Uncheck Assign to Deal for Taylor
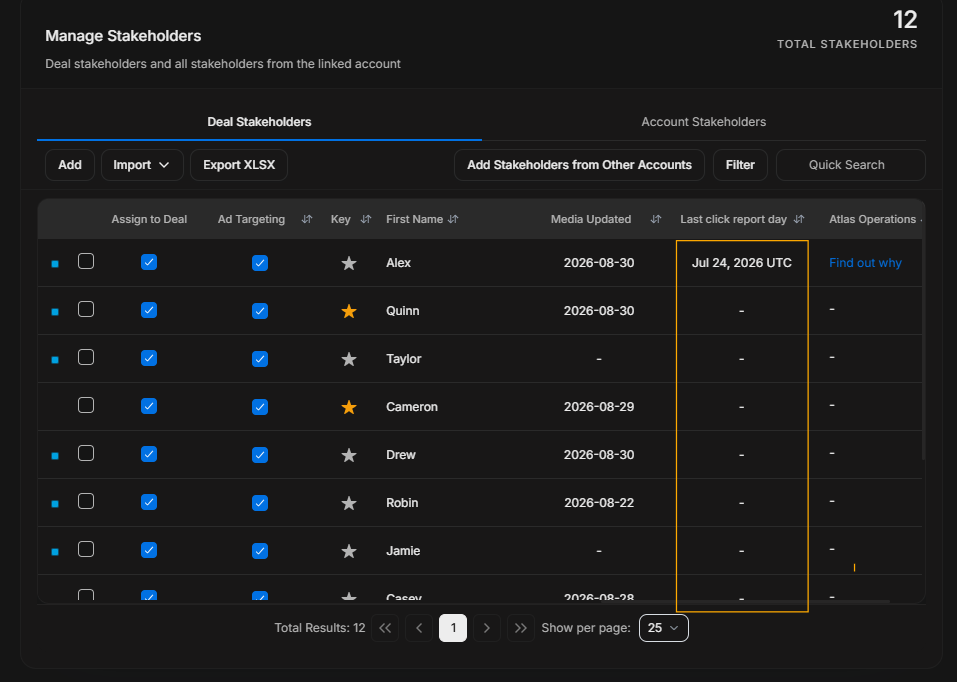 pos(149,358)
